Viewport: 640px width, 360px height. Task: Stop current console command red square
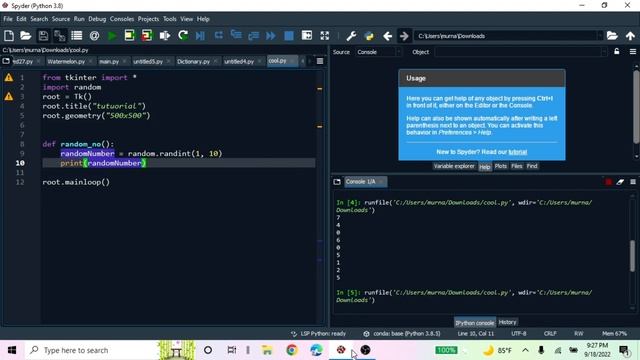click(x=608, y=182)
